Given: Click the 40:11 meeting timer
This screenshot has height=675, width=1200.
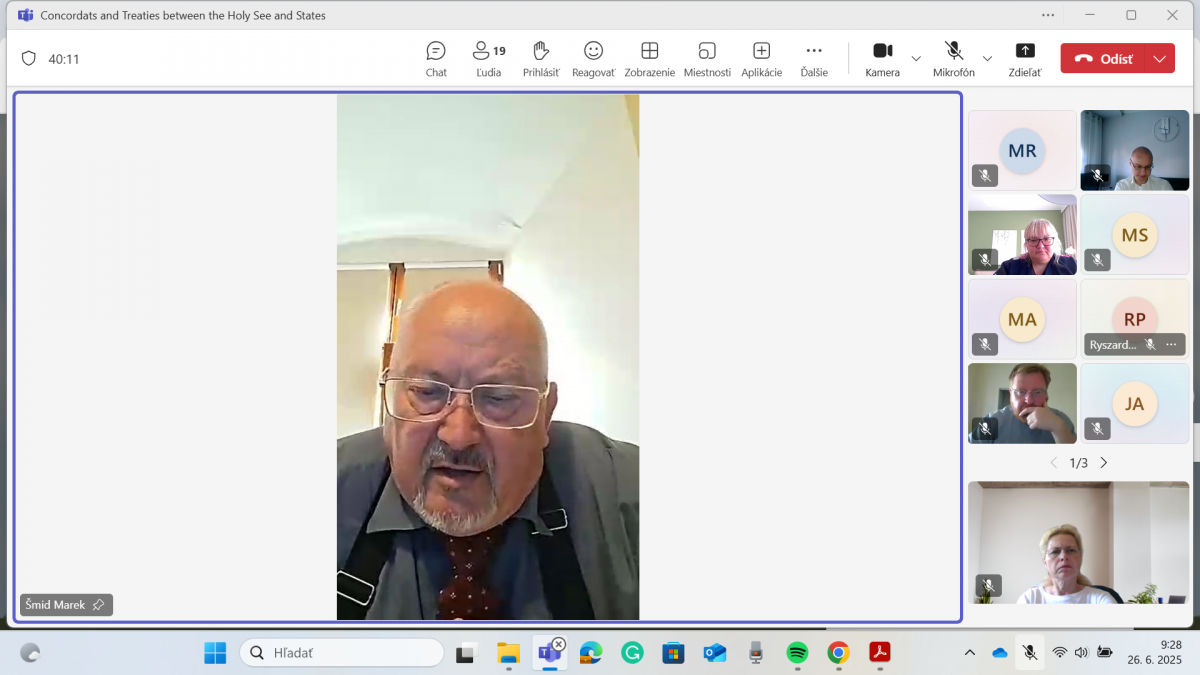Looking at the screenshot, I should tap(64, 59).
